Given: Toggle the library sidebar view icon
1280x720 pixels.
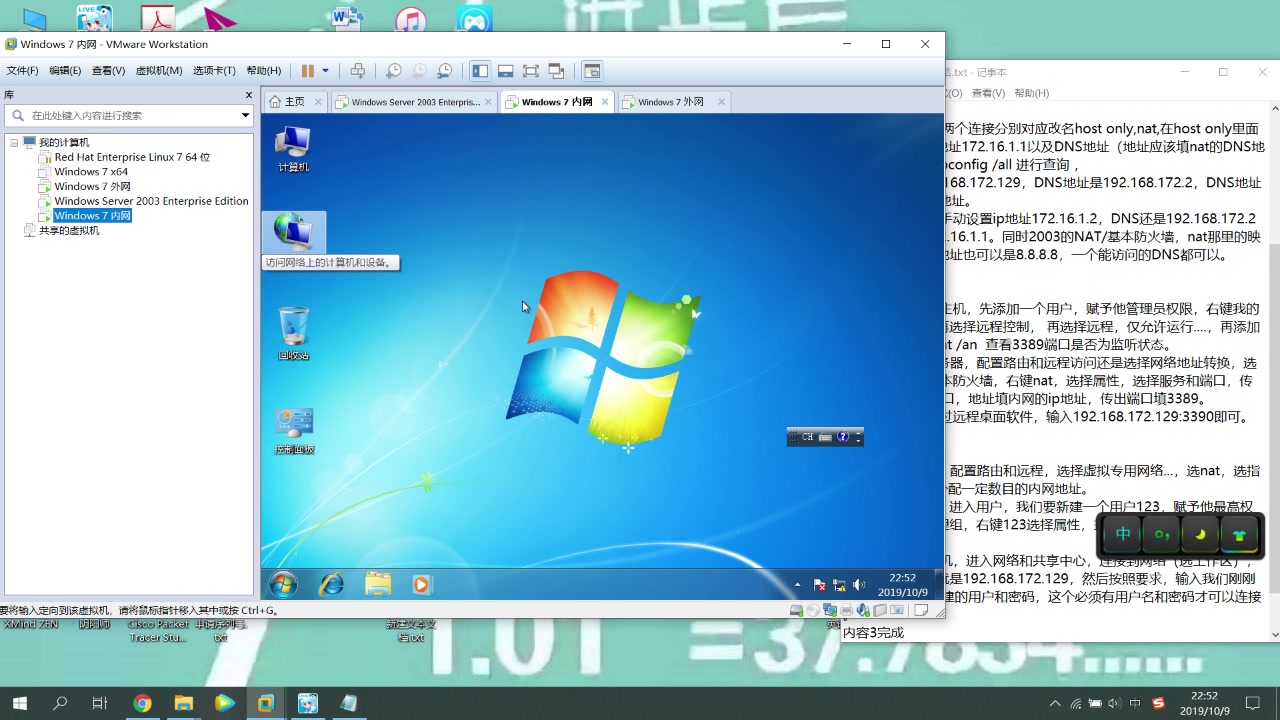Looking at the screenshot, I should tap(480, 71).
